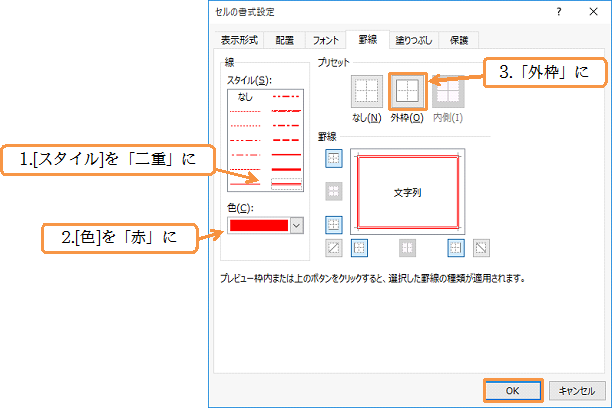612x408 pixels.
Task: Switch to the 塗りつぶし tab
Action: pyautogui.click(x=410, y=40)
